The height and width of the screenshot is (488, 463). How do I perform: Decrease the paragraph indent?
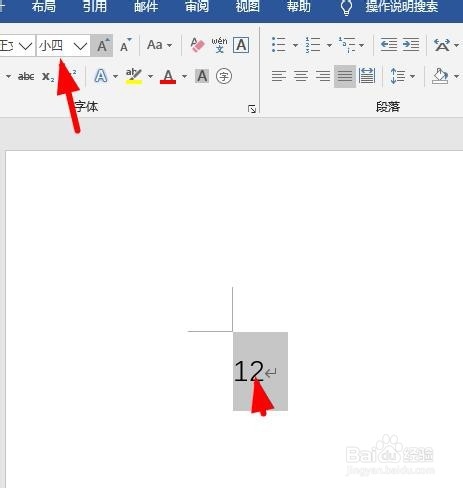point(389,45)
